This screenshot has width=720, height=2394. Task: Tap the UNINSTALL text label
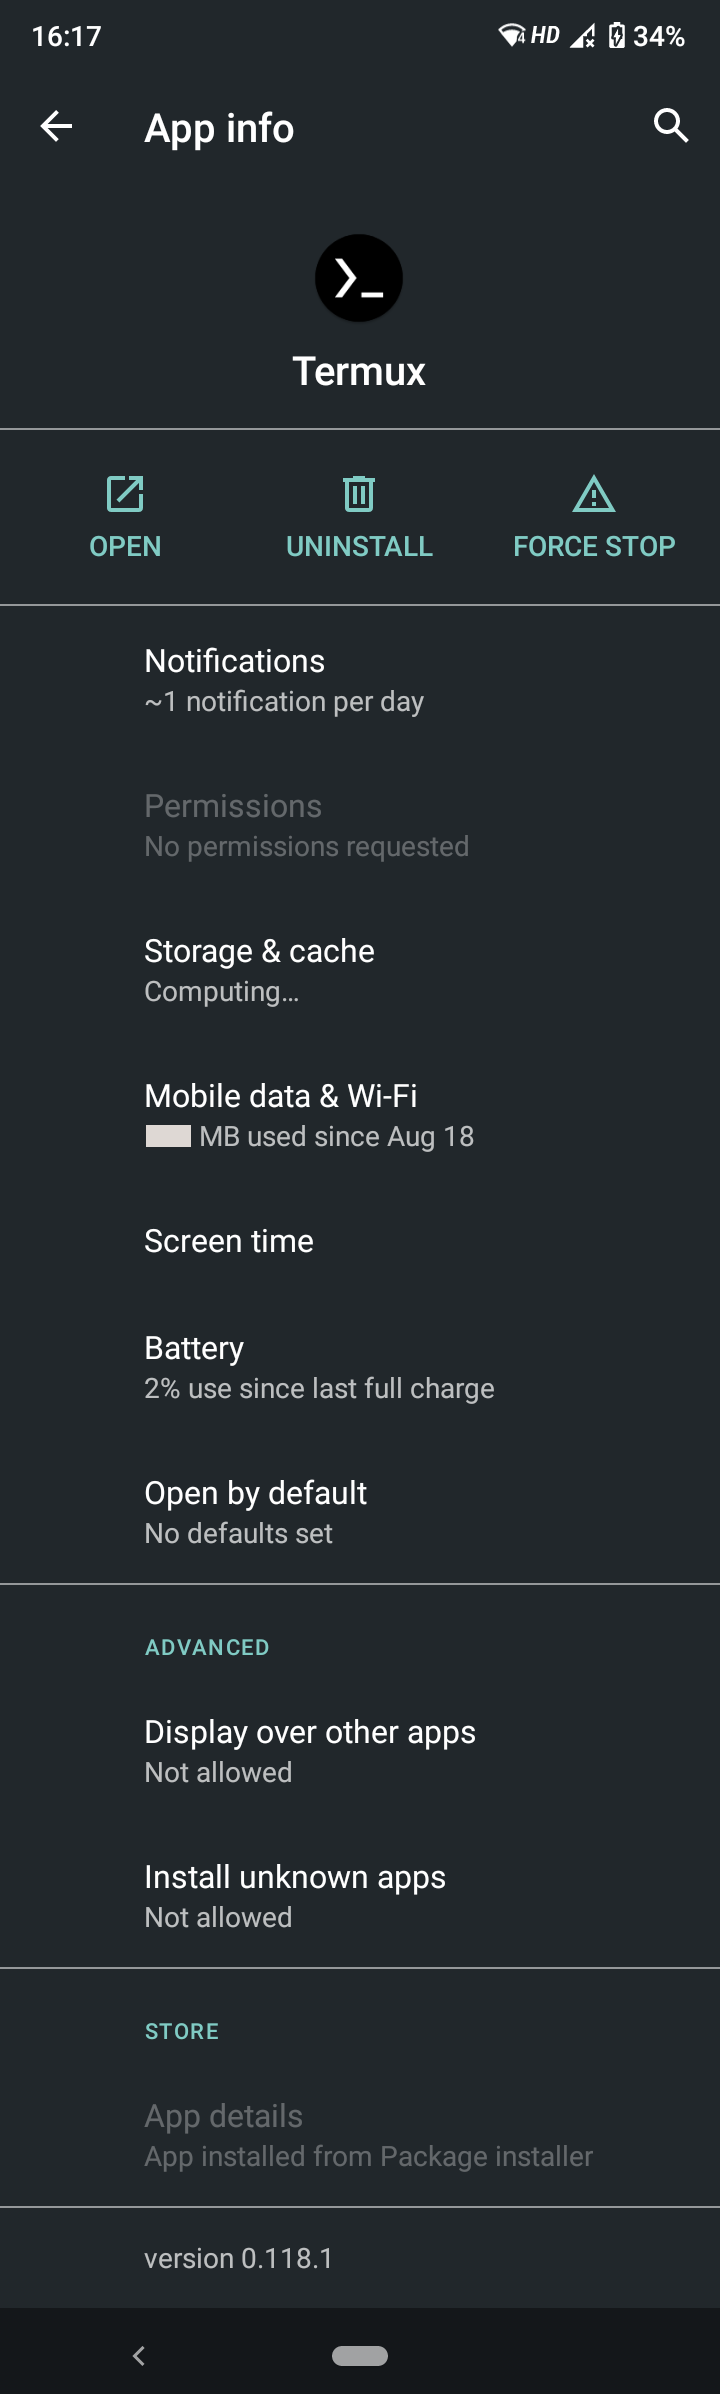(x=359, y=546)
